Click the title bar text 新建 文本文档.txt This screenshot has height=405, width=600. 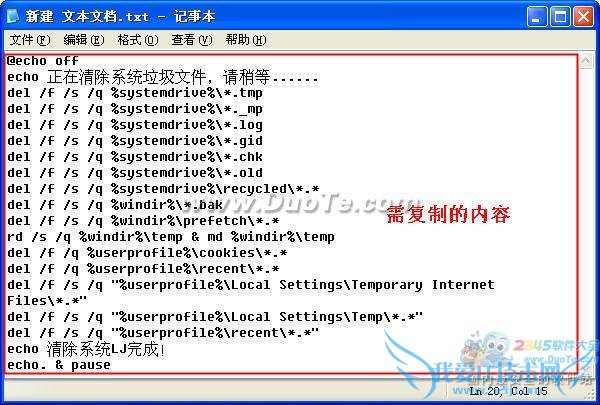(87, 17)
